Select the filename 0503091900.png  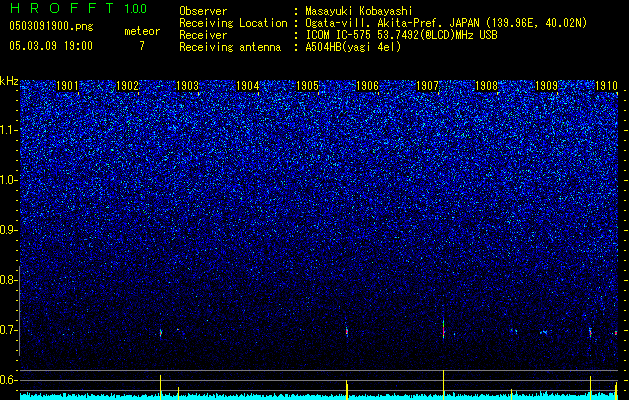coord(51,26)
